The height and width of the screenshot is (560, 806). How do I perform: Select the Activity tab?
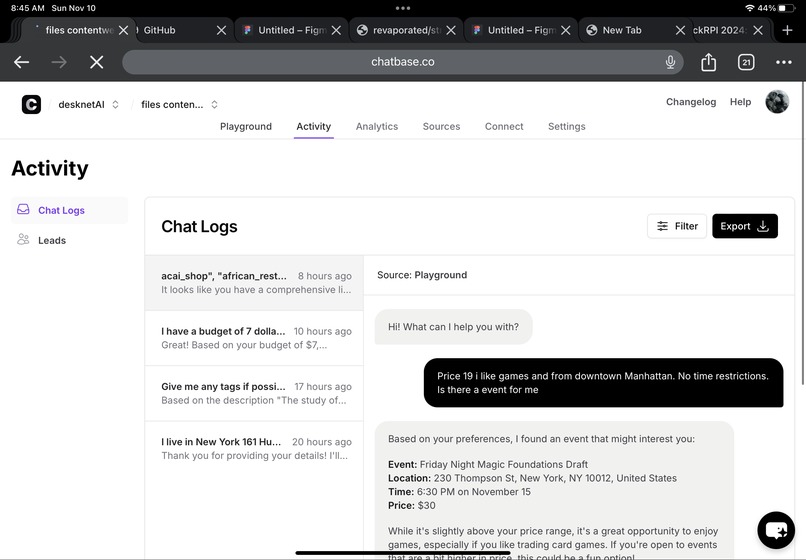(314, 127)
